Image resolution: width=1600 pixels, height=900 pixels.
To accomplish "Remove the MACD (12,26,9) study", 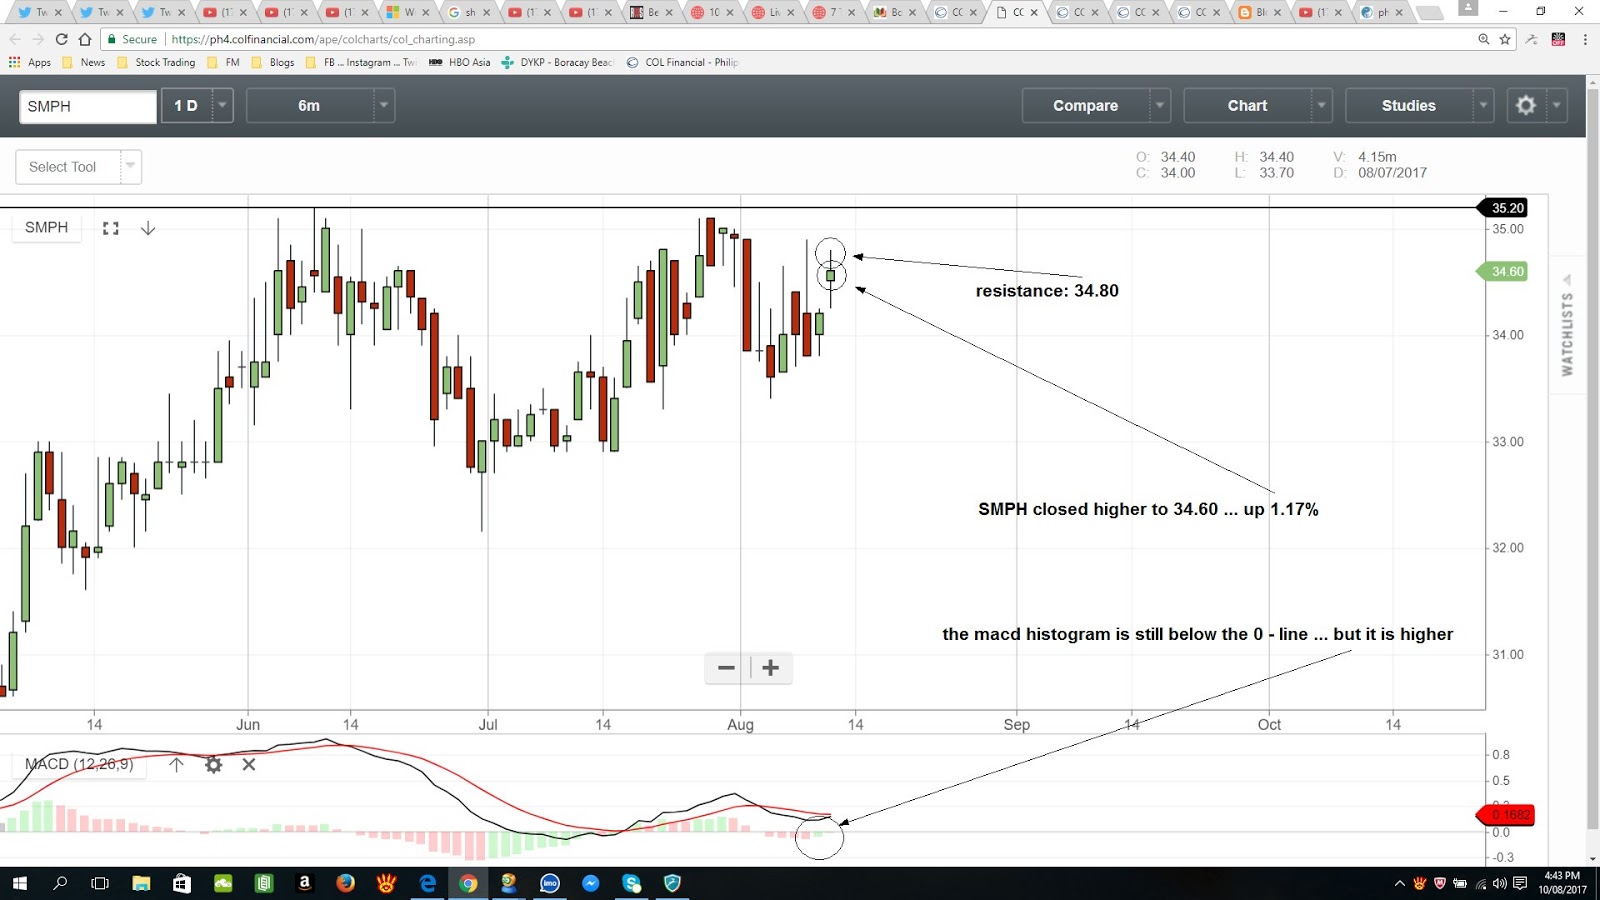I will [x=248, y=765].
